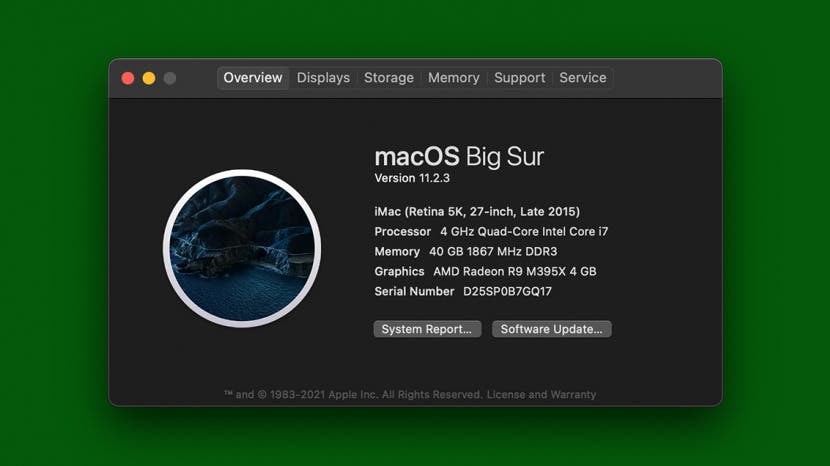Click the Graphics label
The image size is (830, 466).
click(399, 271)
